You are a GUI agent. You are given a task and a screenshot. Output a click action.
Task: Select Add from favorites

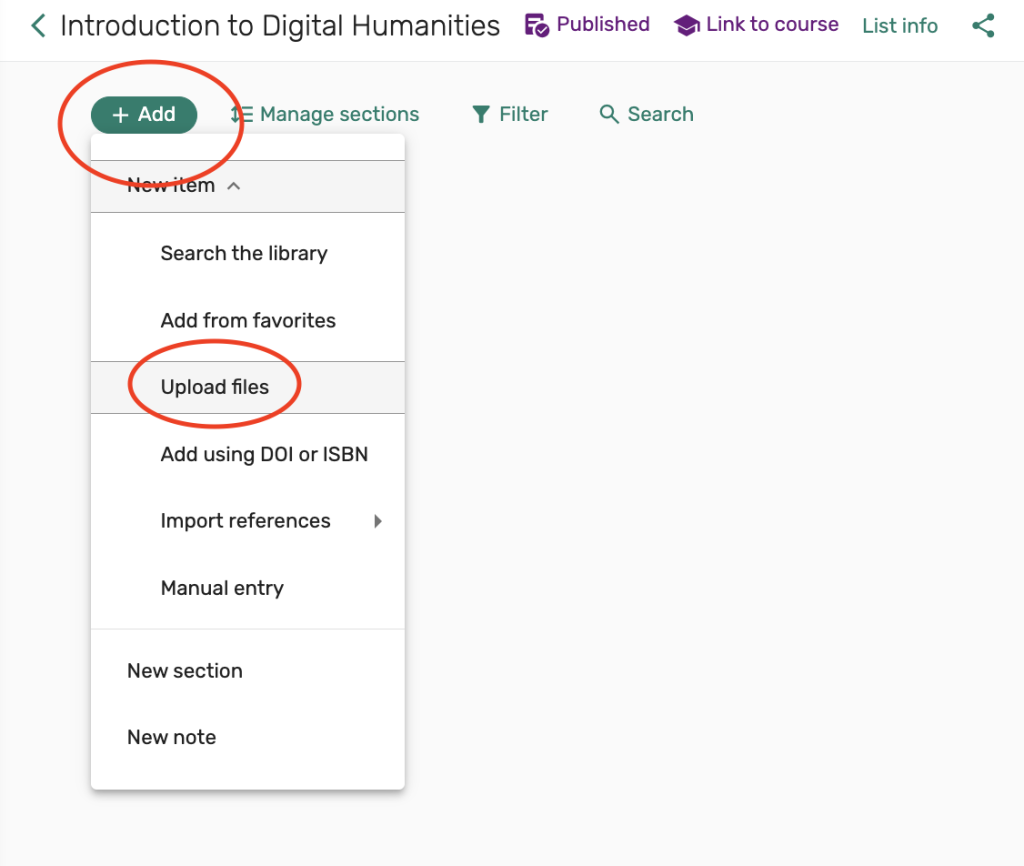(x=248, y=321)
